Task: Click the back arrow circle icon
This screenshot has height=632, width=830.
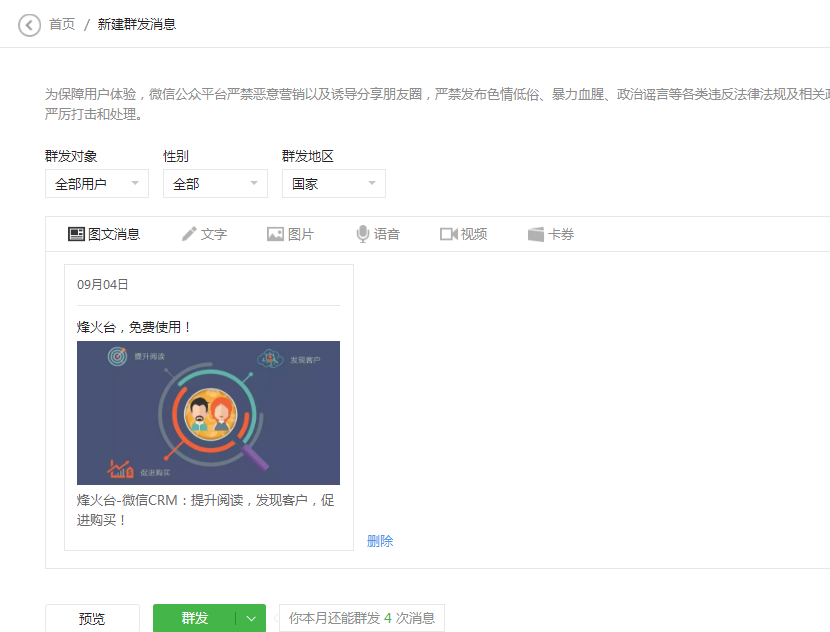Action: click(29, 25)
